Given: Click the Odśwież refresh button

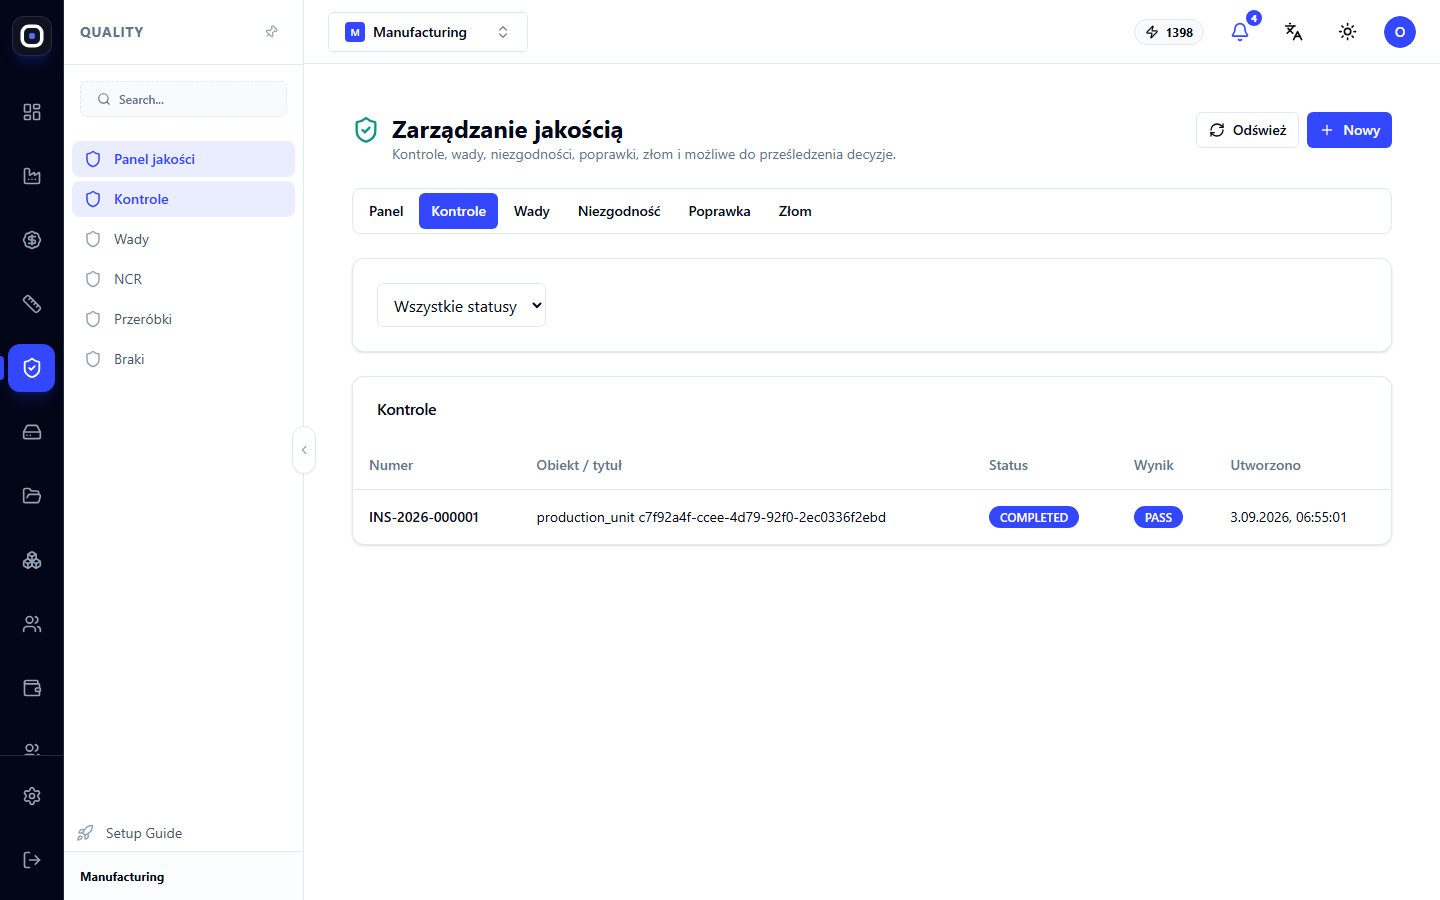Looking at the screenshot, I should click(1247, 130).
